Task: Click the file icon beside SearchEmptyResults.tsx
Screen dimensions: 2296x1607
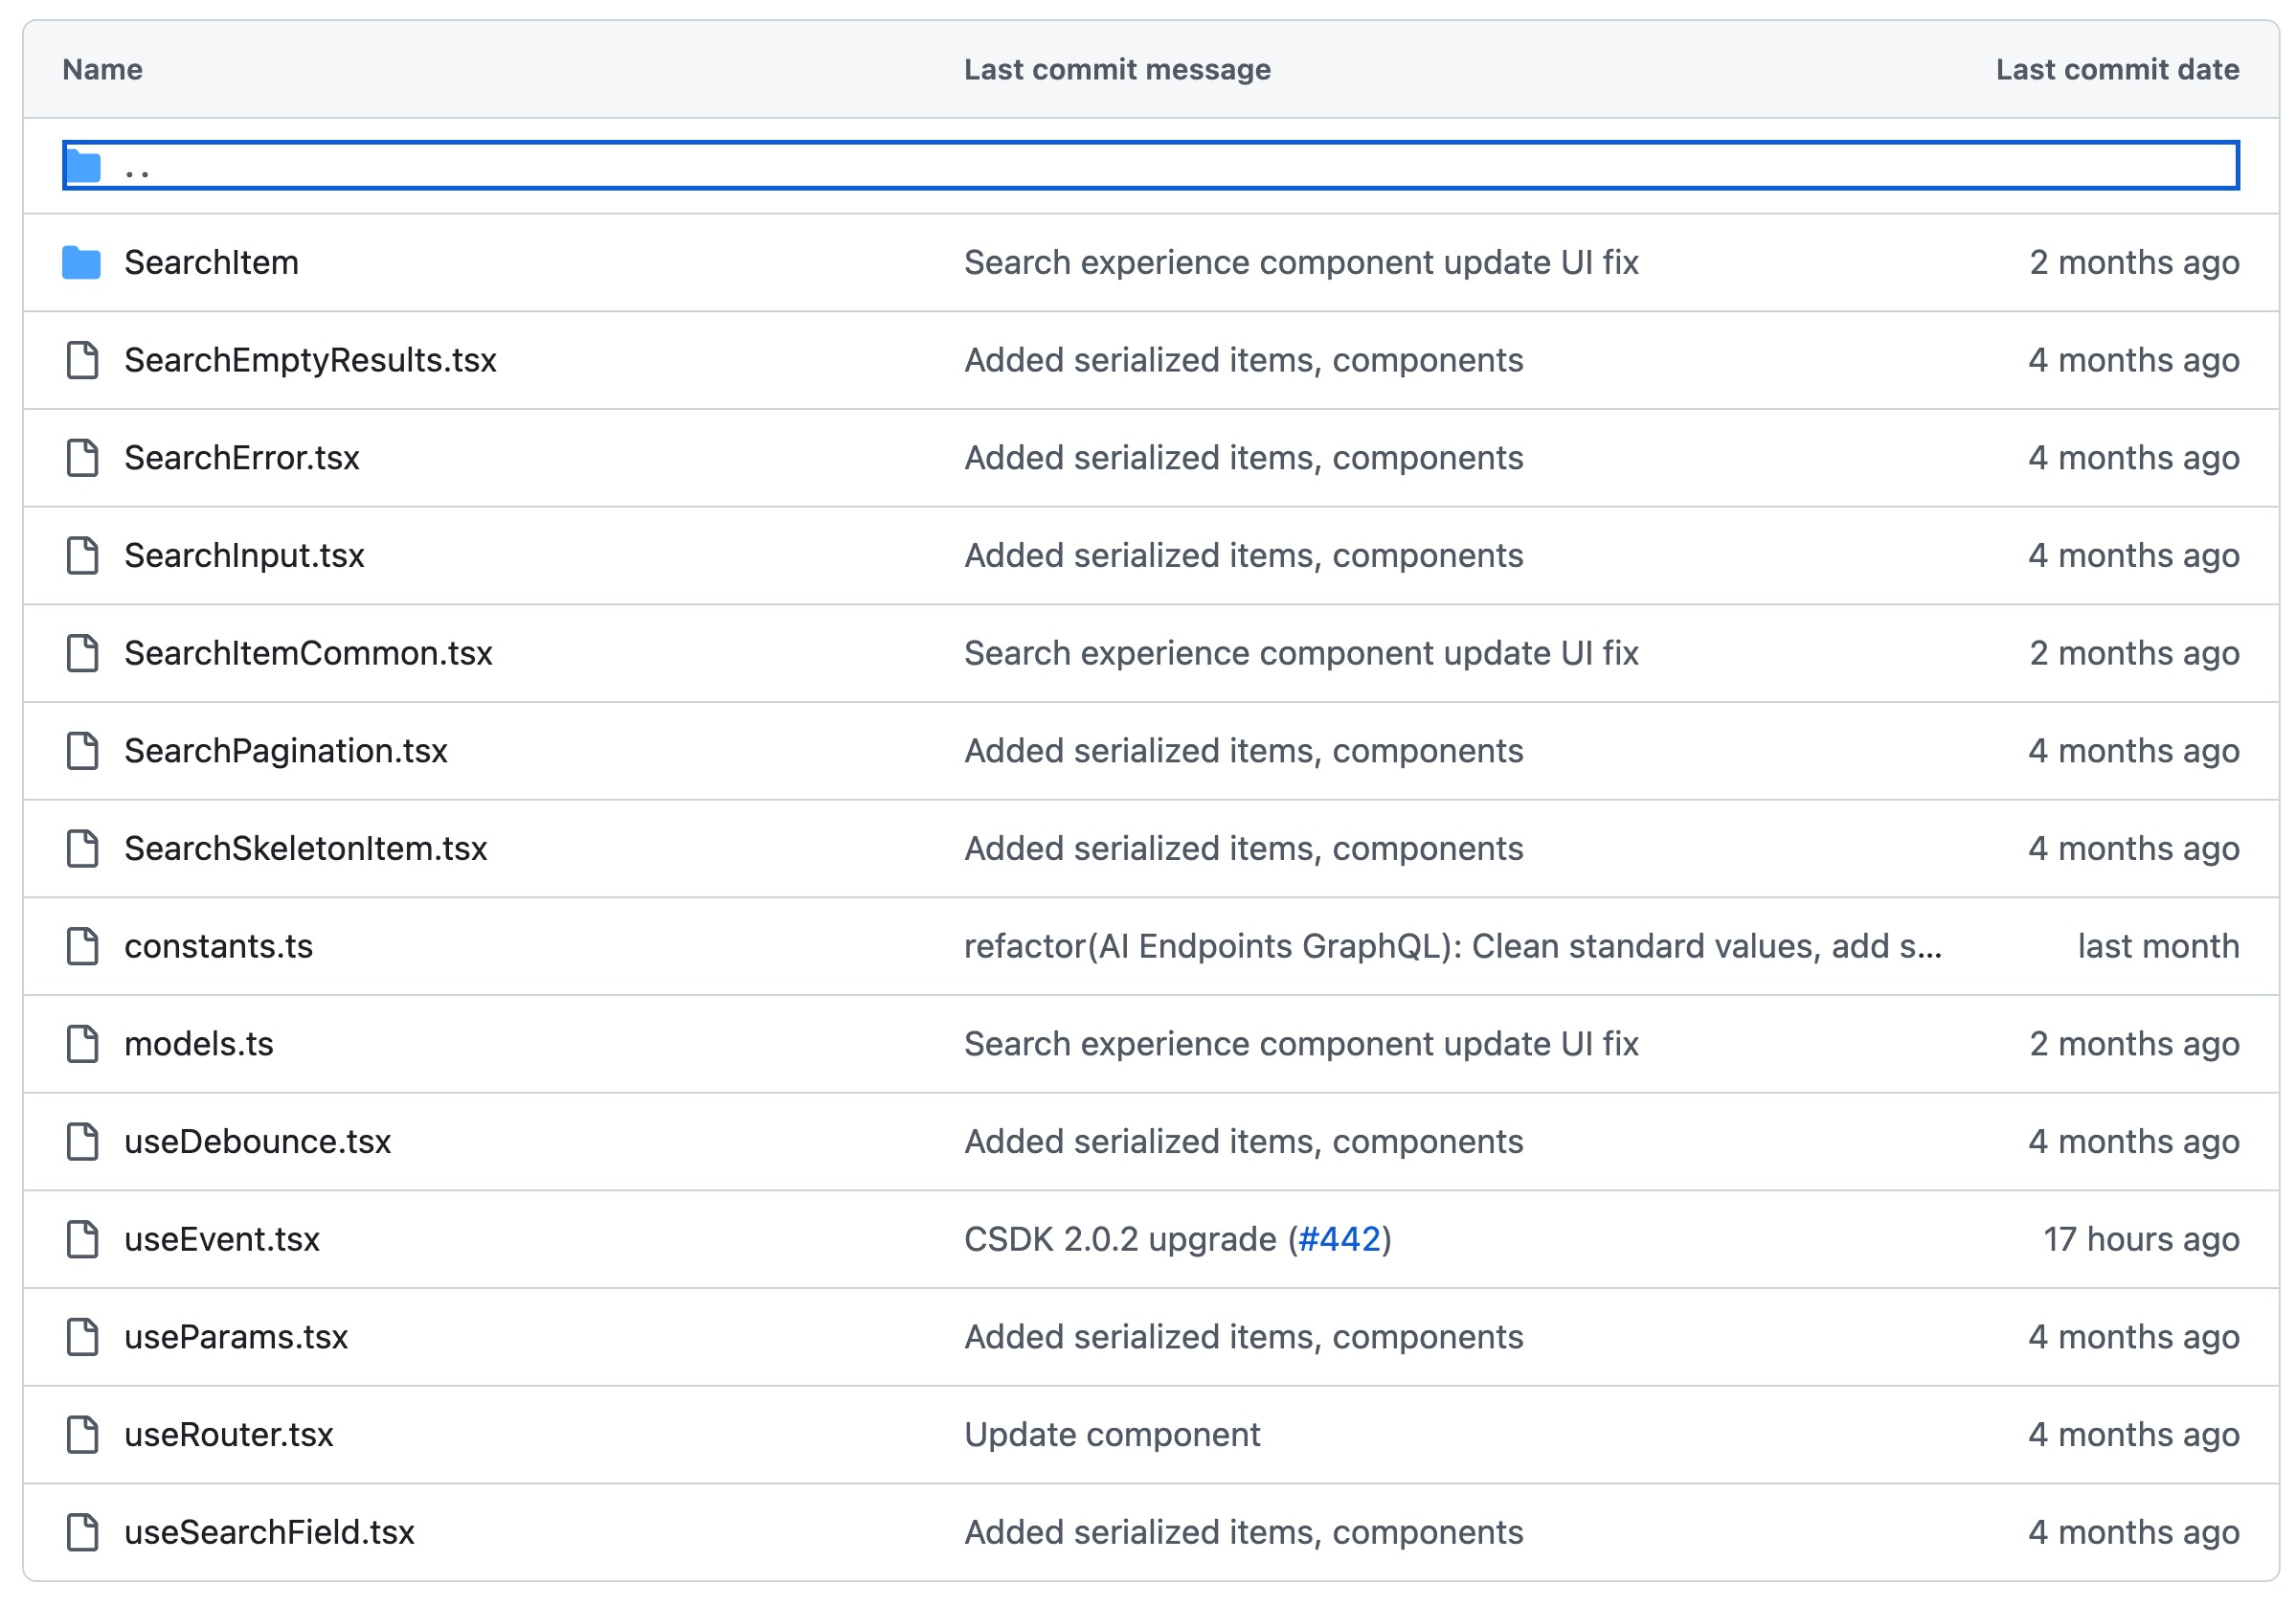Action: pos(83,359)
